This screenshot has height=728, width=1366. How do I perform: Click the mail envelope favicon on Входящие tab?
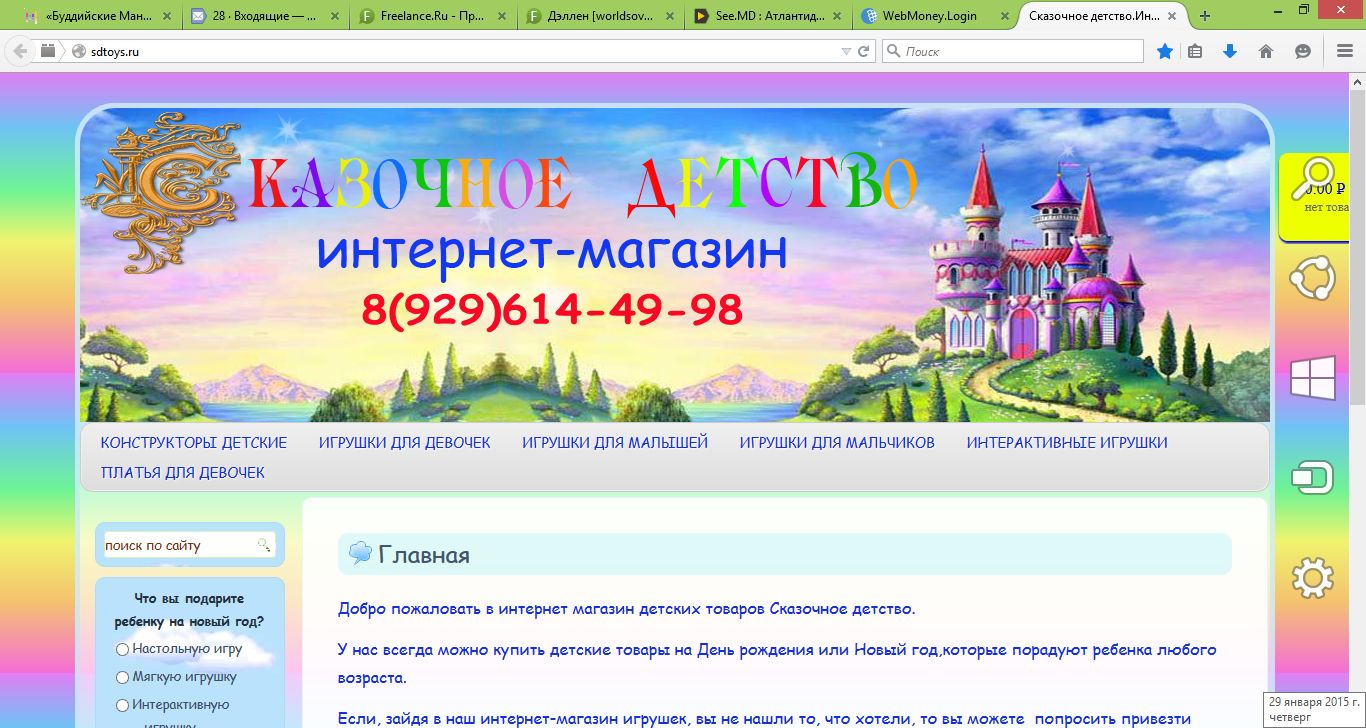(x=199, y=16)
